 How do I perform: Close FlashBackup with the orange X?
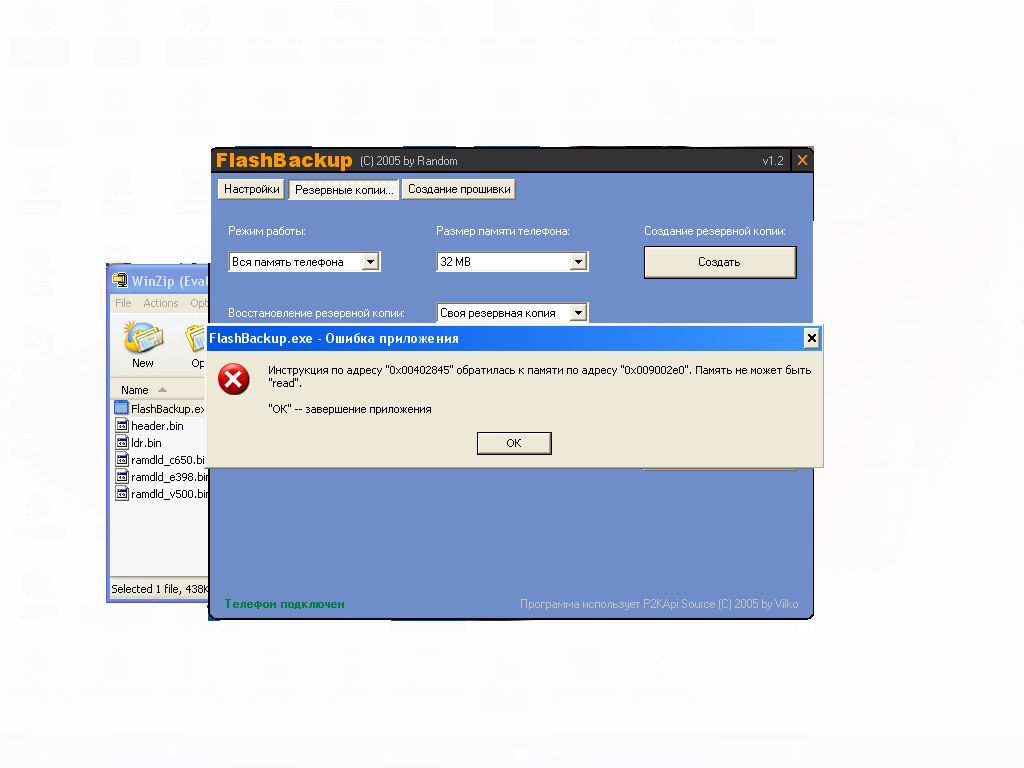(802, 160)
